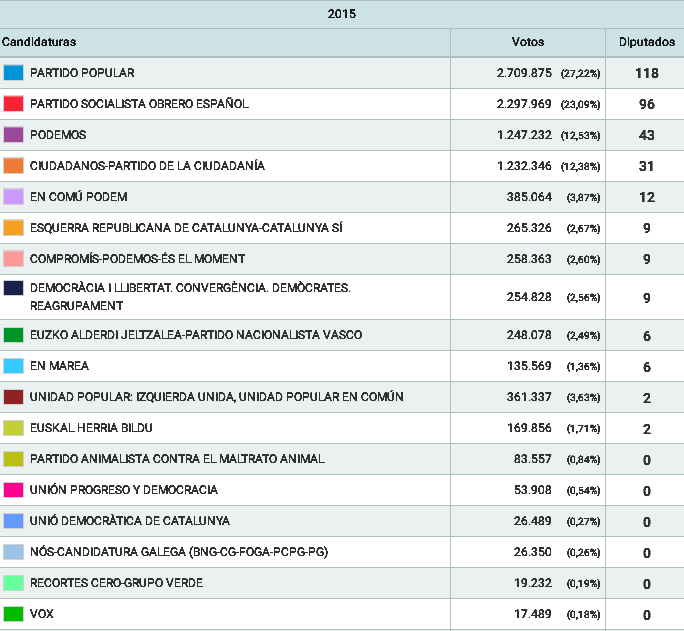Click the vote count 361.337
The height and width of the screenshot is (631, 684).
(x=529, y=397)
